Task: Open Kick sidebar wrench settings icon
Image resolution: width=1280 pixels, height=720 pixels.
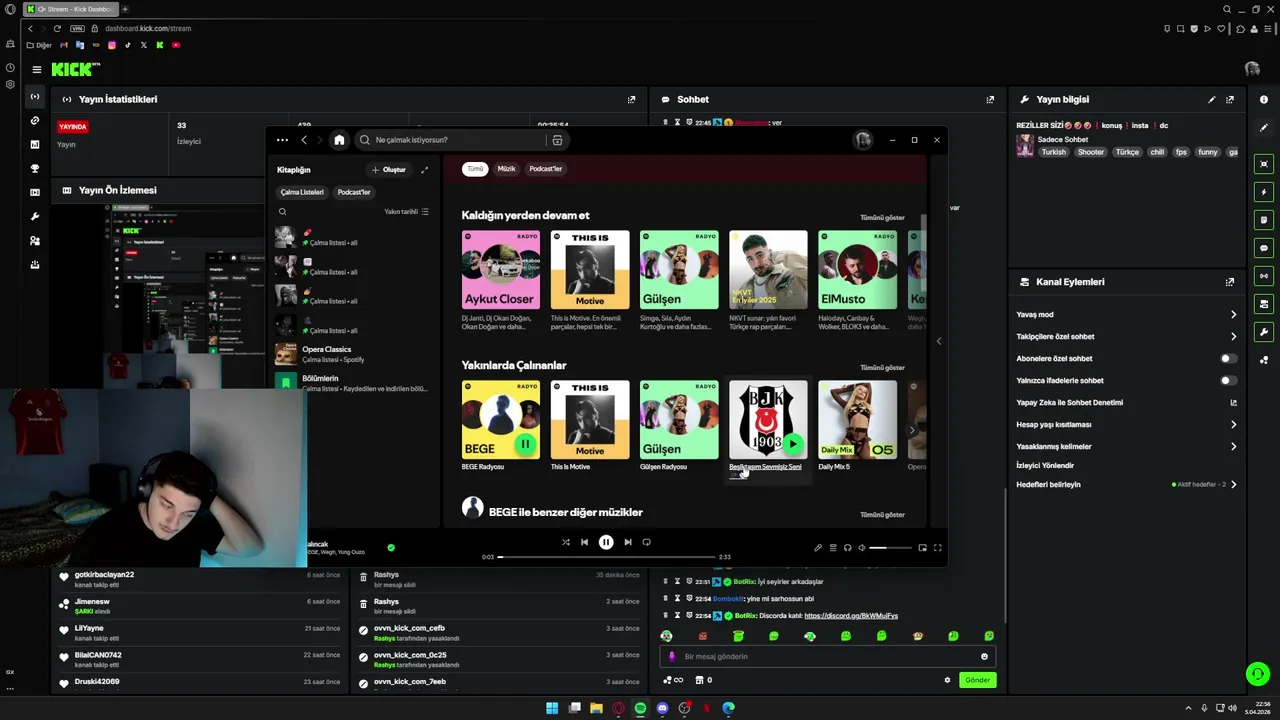Action: pos(35,217)
